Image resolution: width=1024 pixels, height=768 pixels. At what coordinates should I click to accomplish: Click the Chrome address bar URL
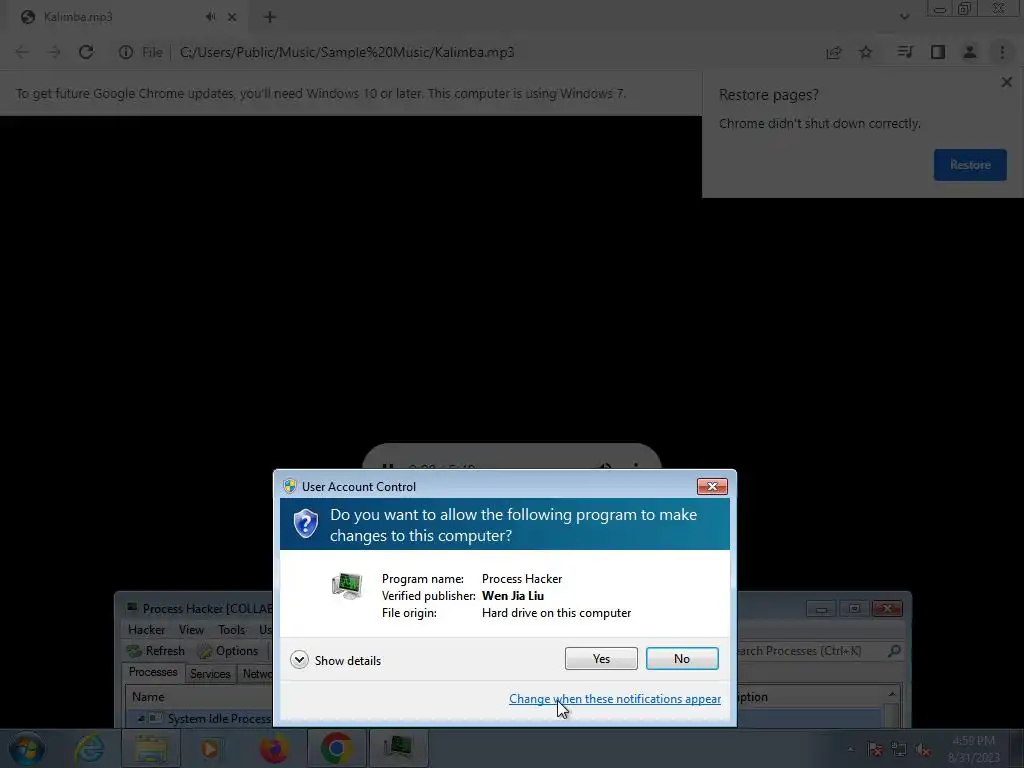(x=347, y=52)
